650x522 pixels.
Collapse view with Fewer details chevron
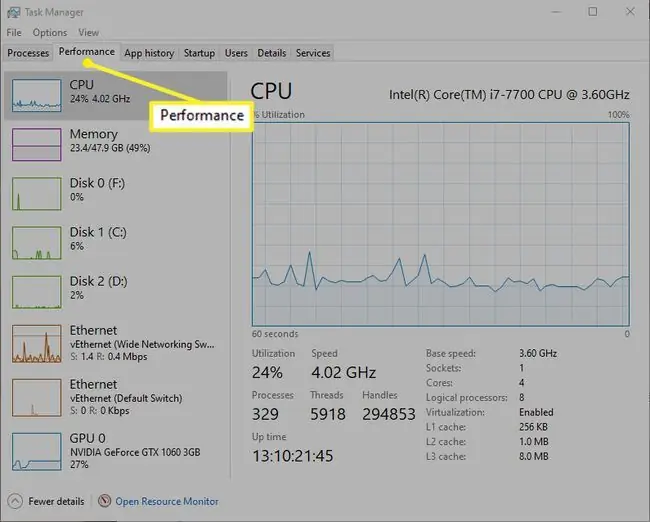pyautogui.click(x=15, y=501)
